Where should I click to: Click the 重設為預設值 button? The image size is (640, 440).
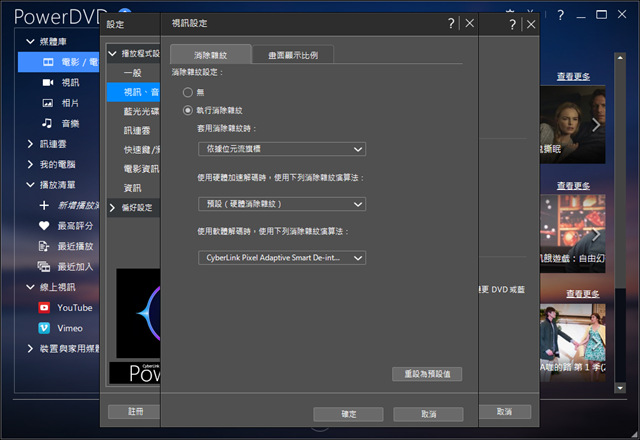pyautogui.click(x=427, y=374)
